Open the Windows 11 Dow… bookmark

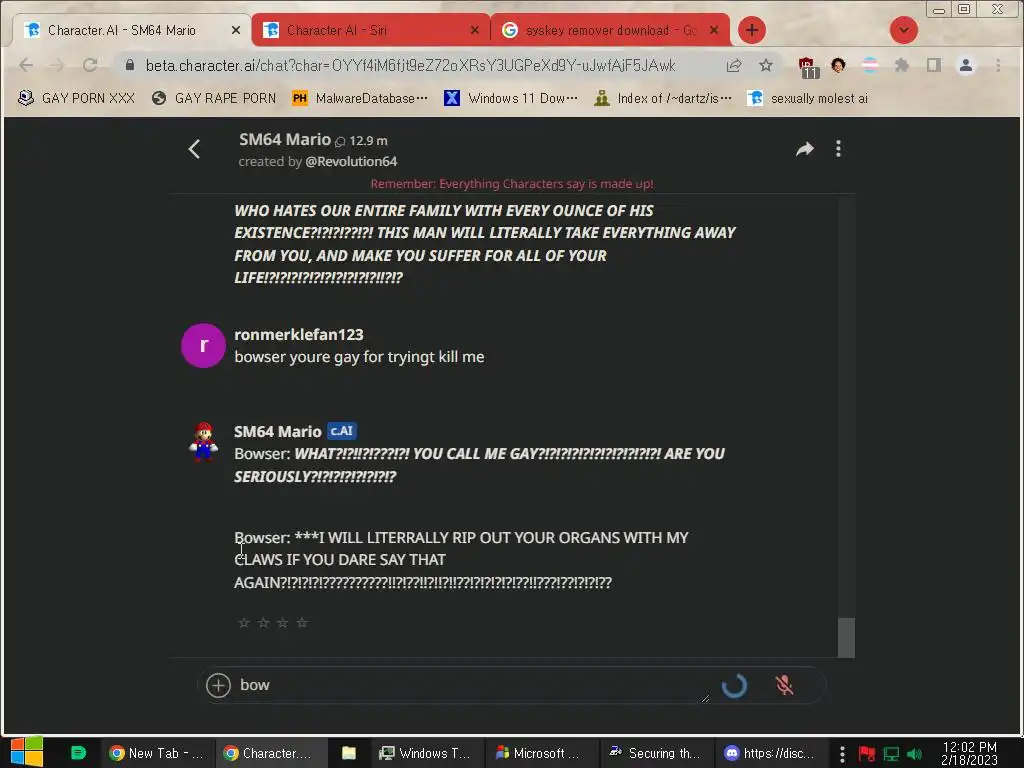point(511,98)
